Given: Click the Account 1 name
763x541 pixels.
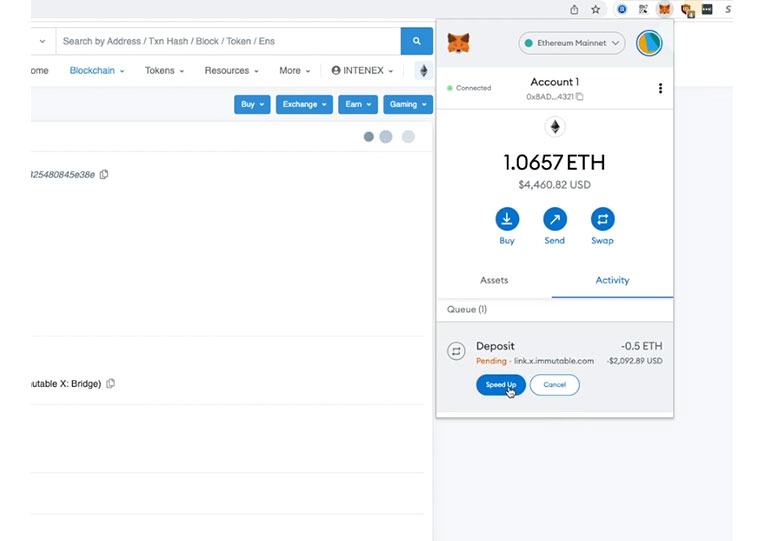Looking at the screenshot, I should pos(554,82).
